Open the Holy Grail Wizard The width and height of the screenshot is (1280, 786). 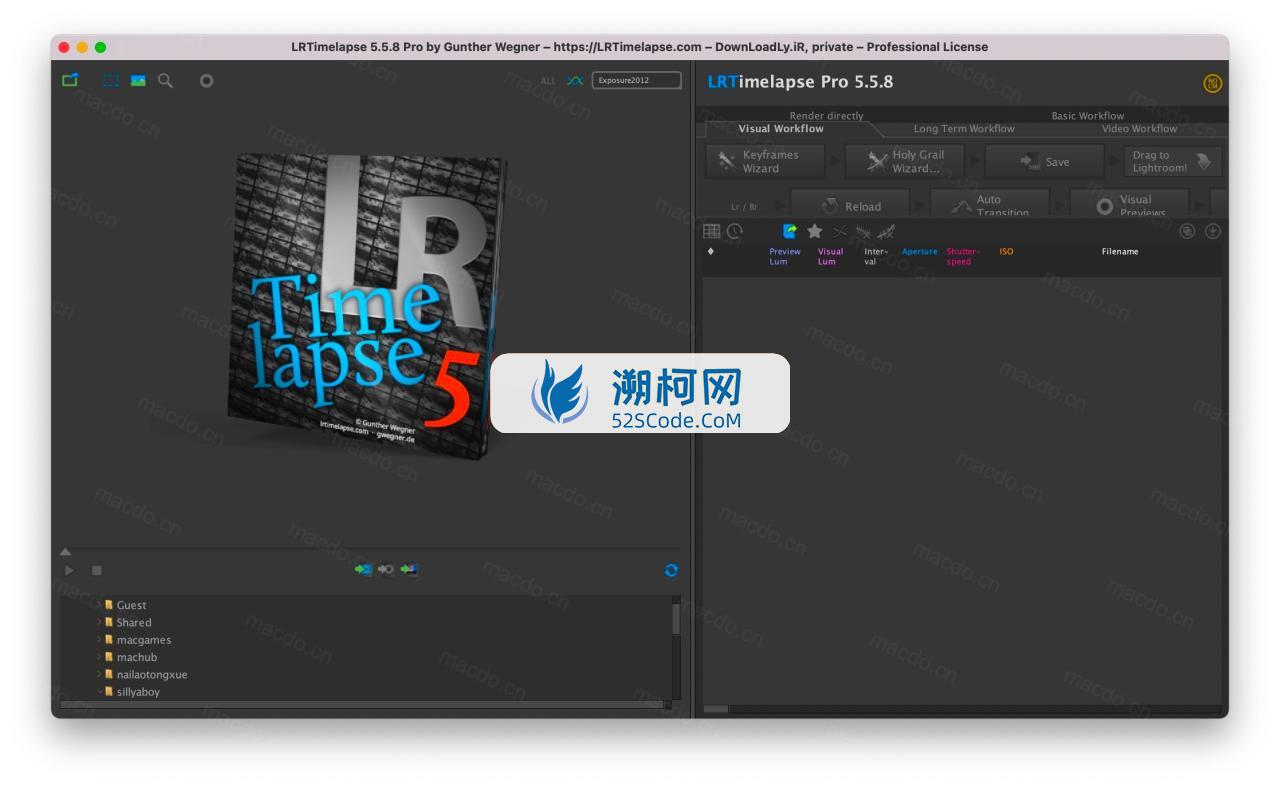(905, 161)
